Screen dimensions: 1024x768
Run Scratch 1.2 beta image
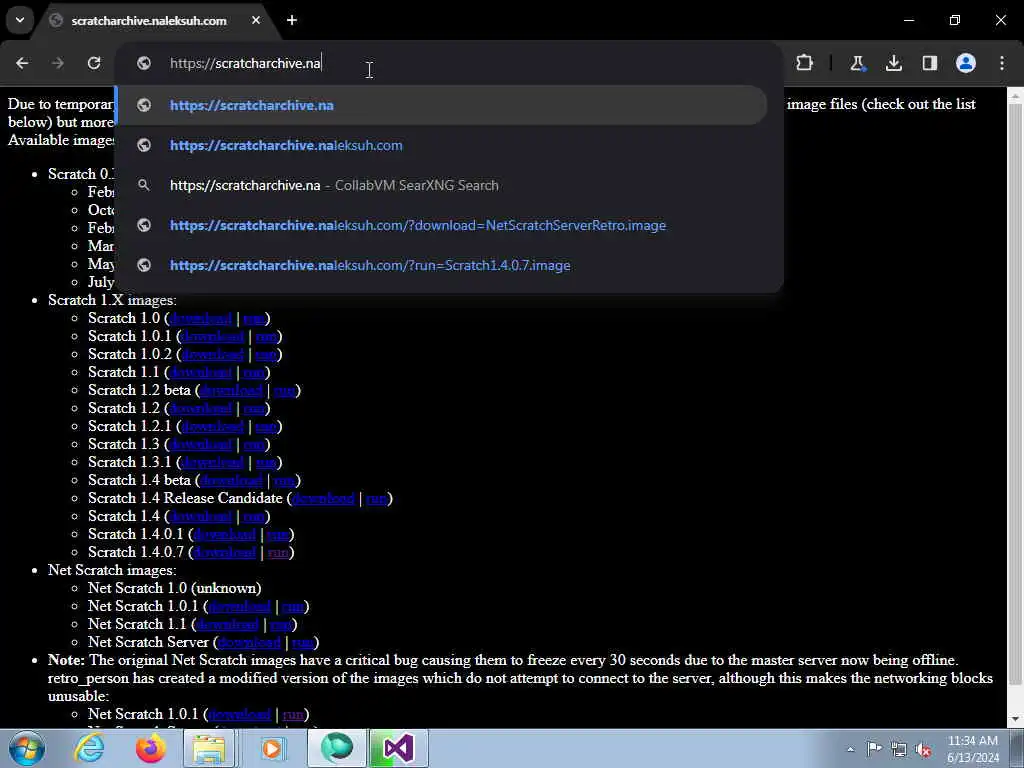[284, 391]
